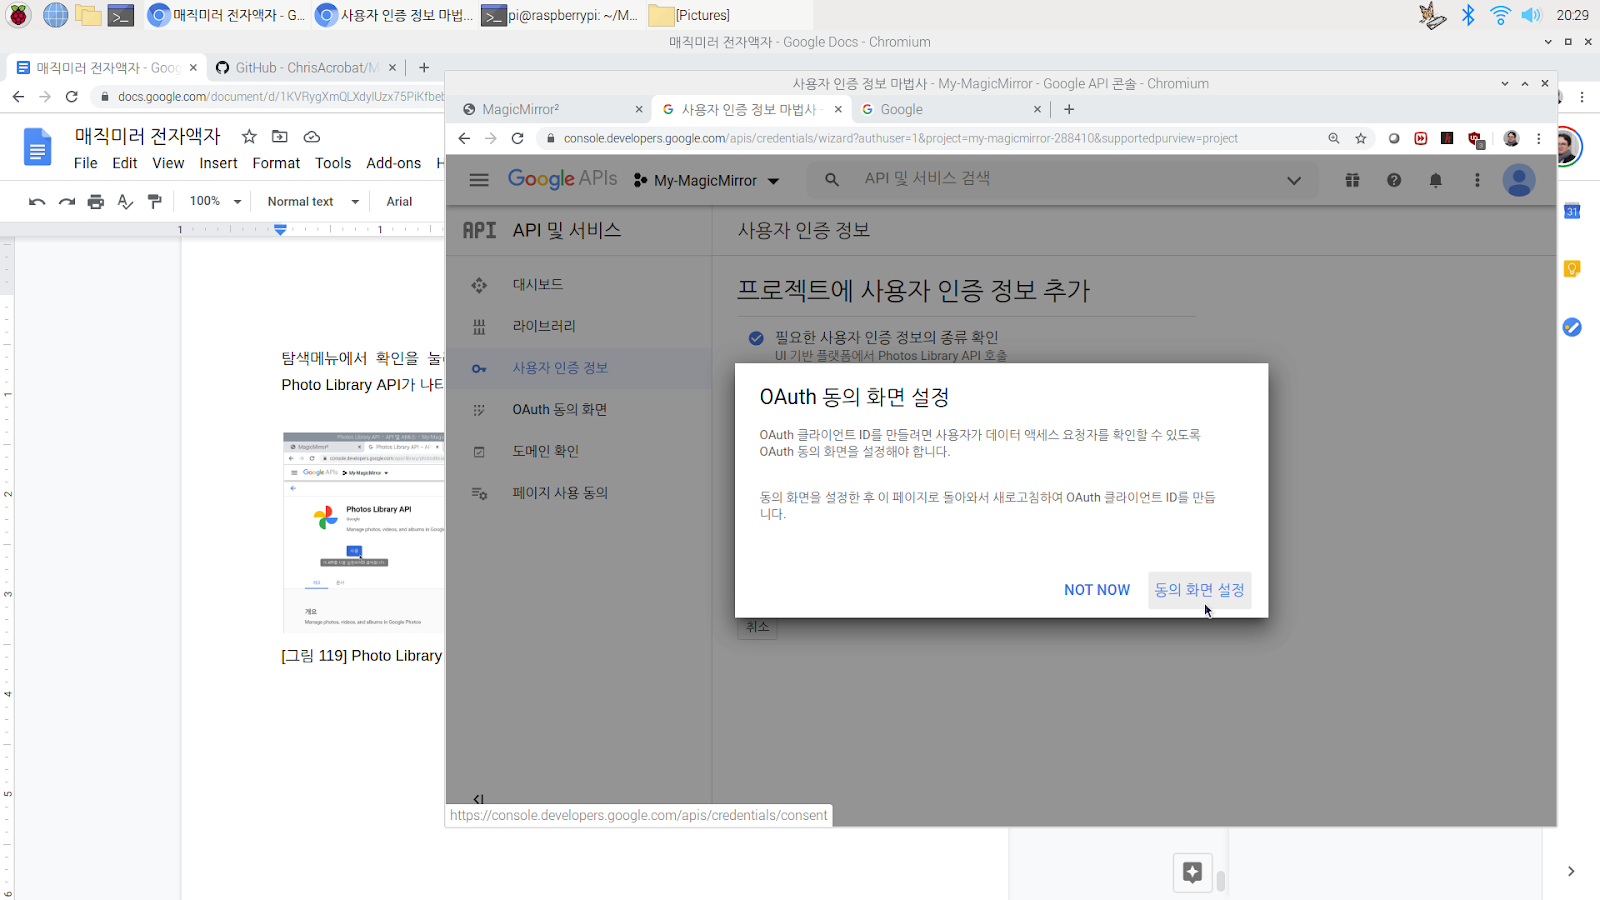
Task: Launch the web browser globe icon in taskbar
Action: pos(55,15)
